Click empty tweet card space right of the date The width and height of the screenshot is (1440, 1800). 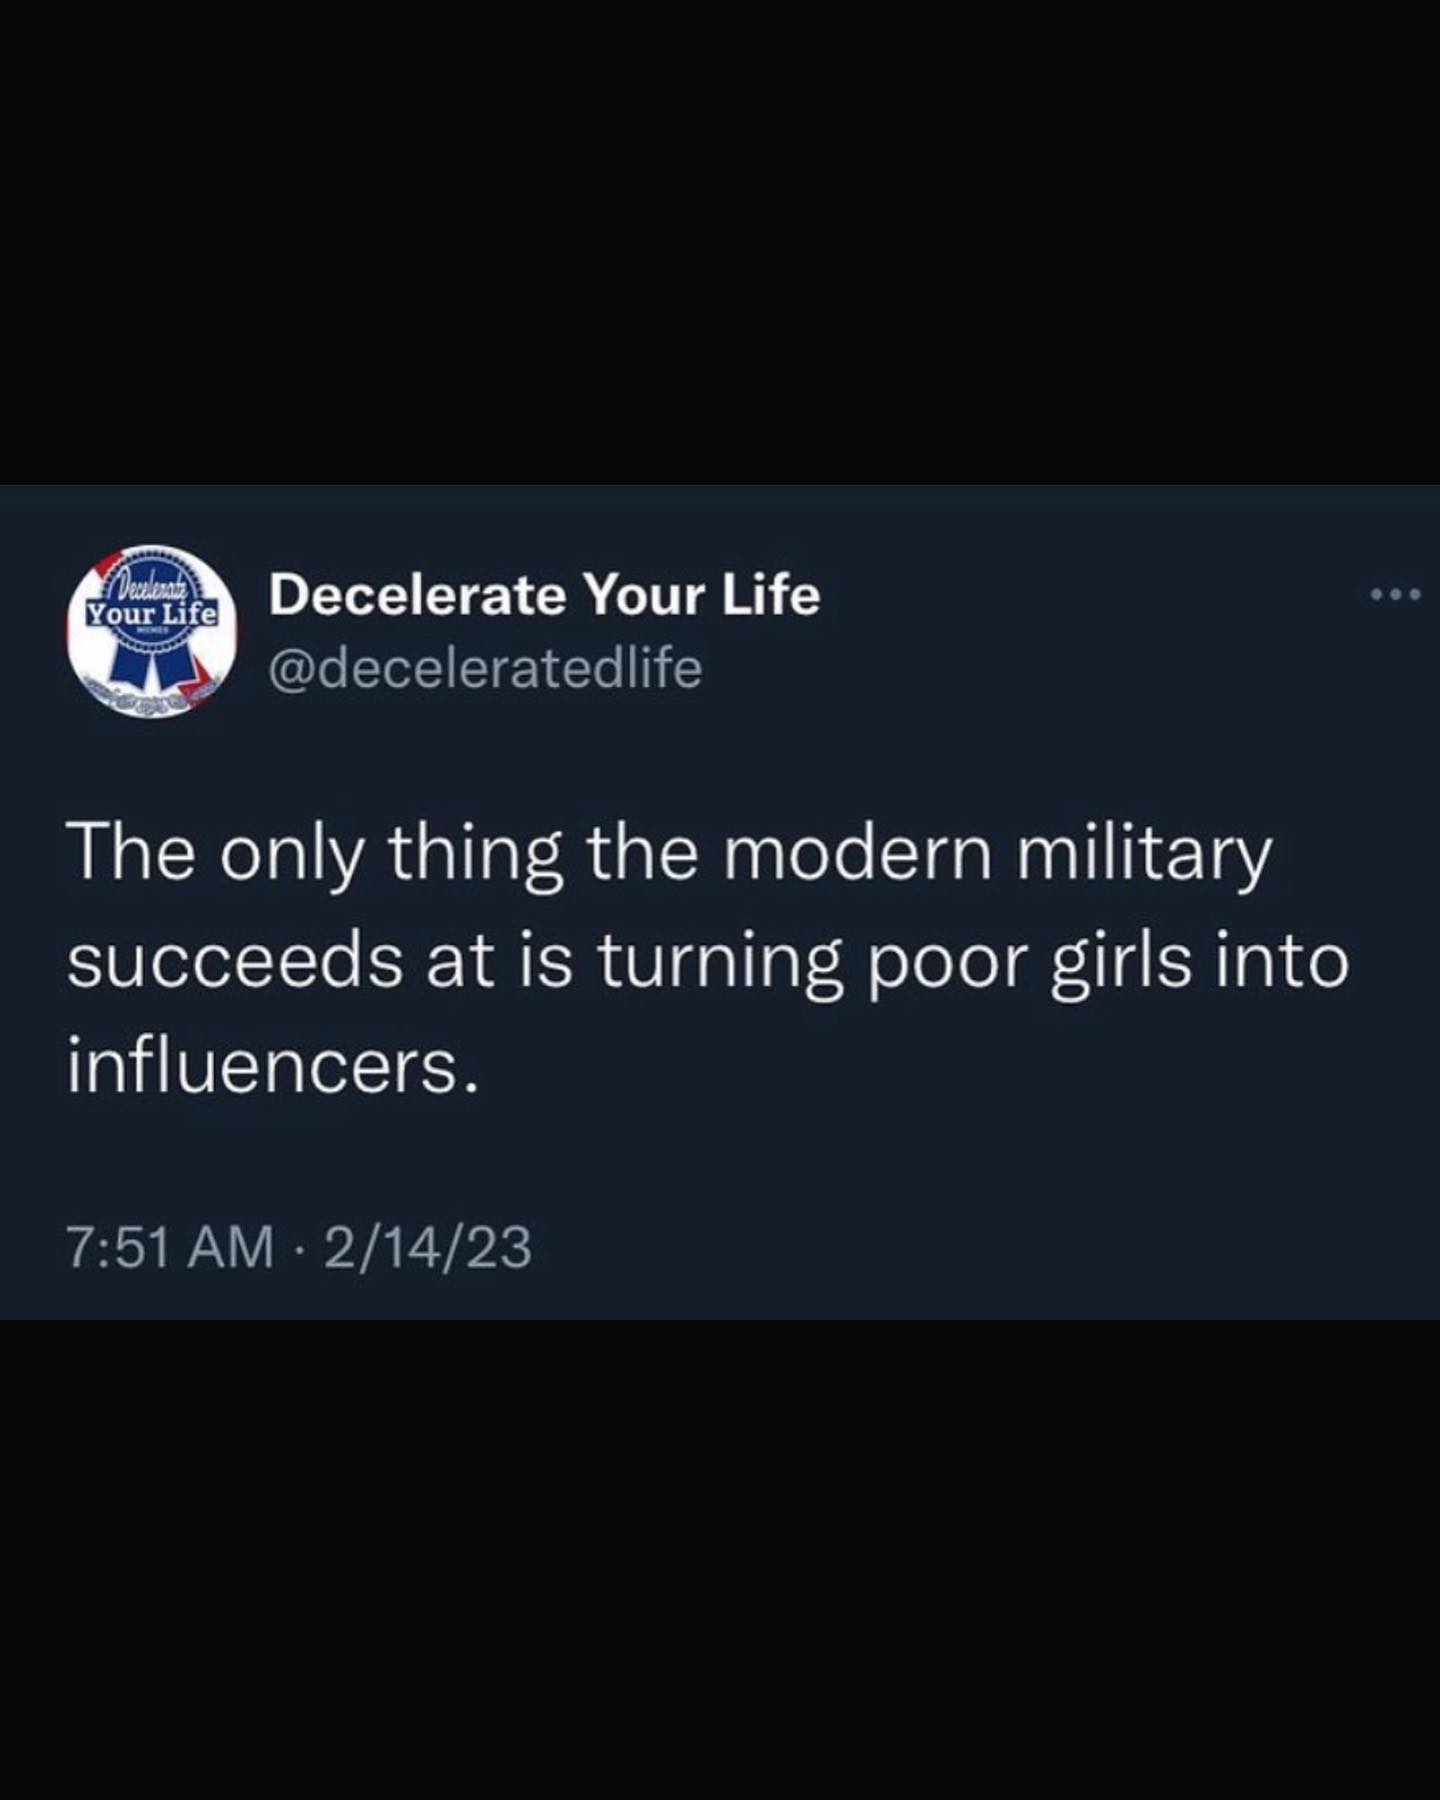click(980, 1248)
